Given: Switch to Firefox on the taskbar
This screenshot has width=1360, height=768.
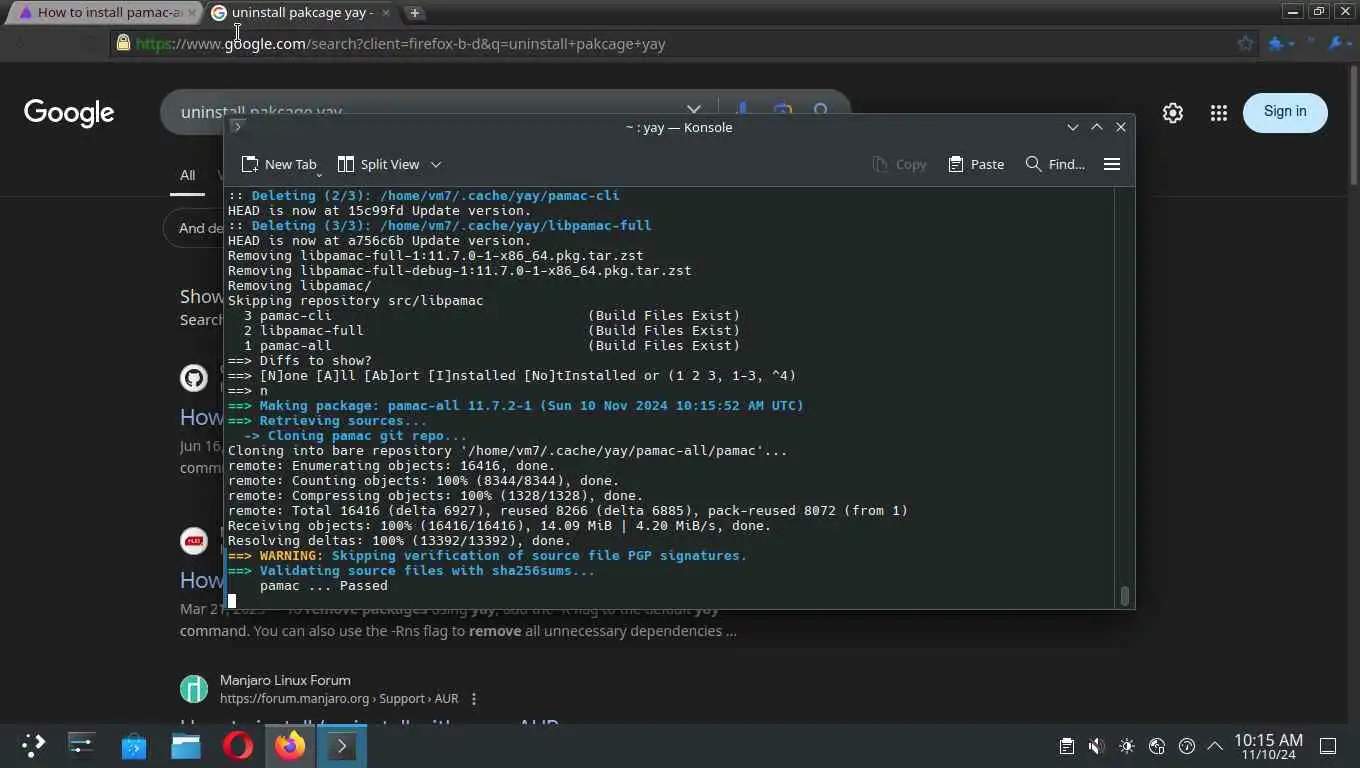Looking at the screenshot, I should pyautogui.click(x=290, y=745).
